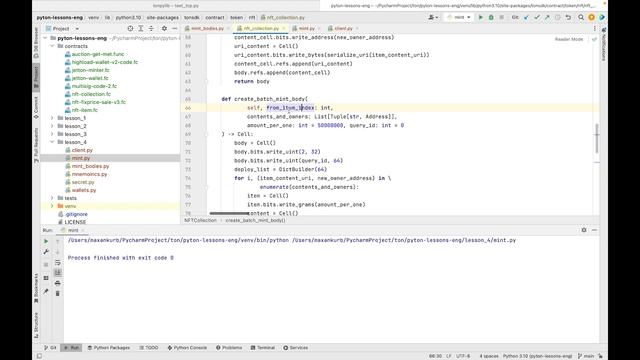Open Problems tool window
Screen dimensions: 640x360
pyautogui.click(x=229, y=348)
